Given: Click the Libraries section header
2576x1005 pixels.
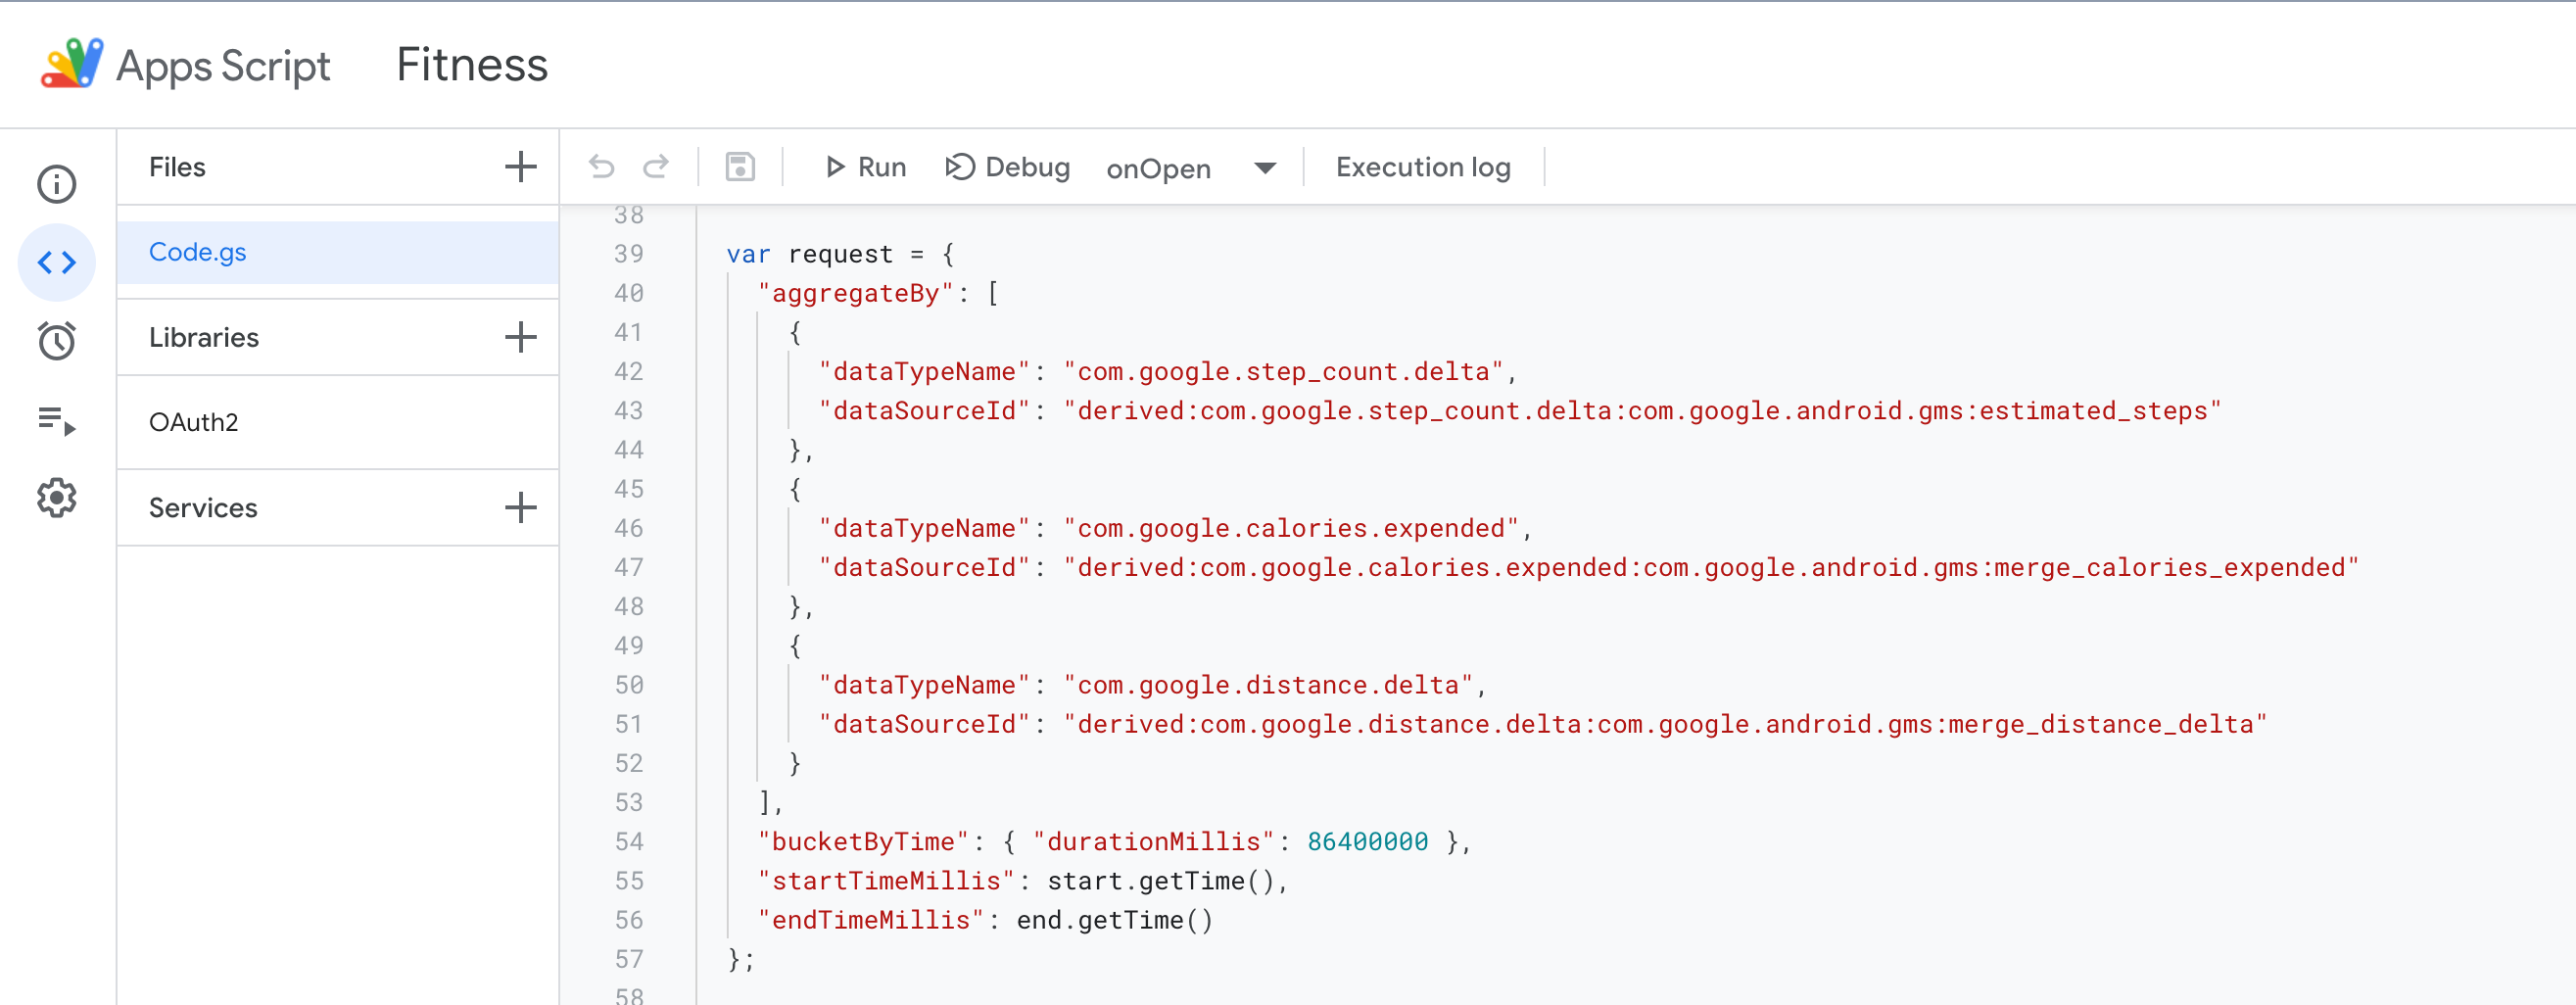Looking at the screenshot, I should pyautogui.click(x=204, y=337).
